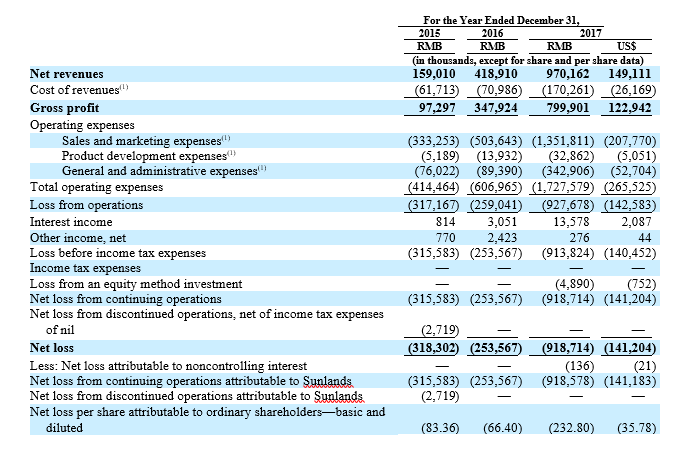Select 'For the Year Ended December 31,' header
This screenshot has height=454, width=681.
tap(501, 20)
